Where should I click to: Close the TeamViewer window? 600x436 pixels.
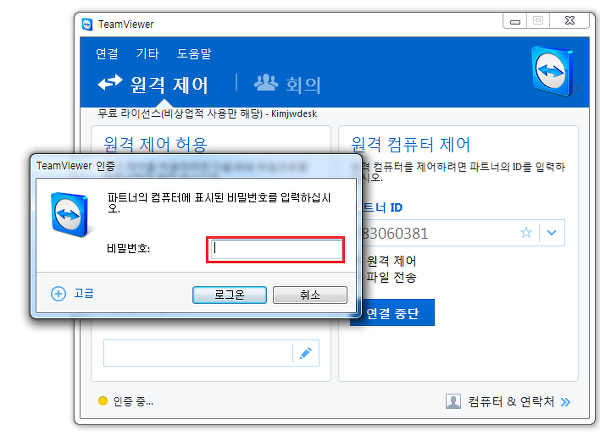[x=569, y=21]
